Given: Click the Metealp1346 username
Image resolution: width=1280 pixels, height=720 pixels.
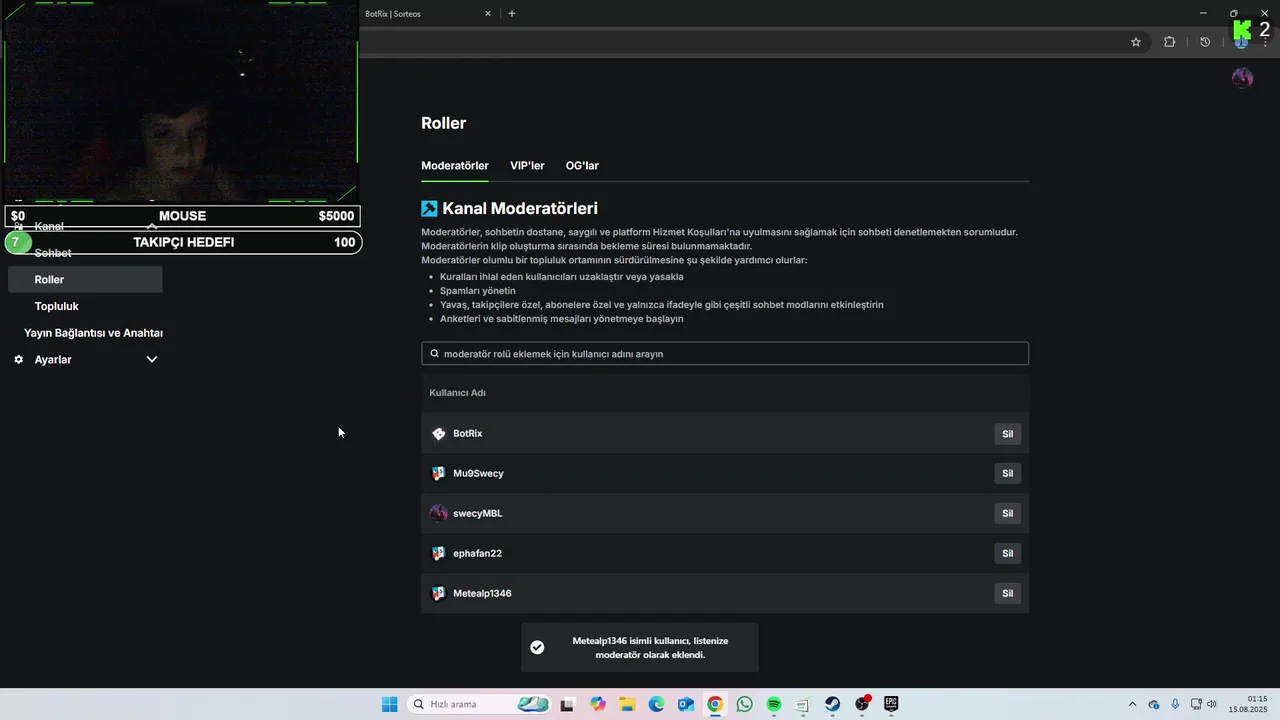Looking at the screenshot, I should pos(482,594).
